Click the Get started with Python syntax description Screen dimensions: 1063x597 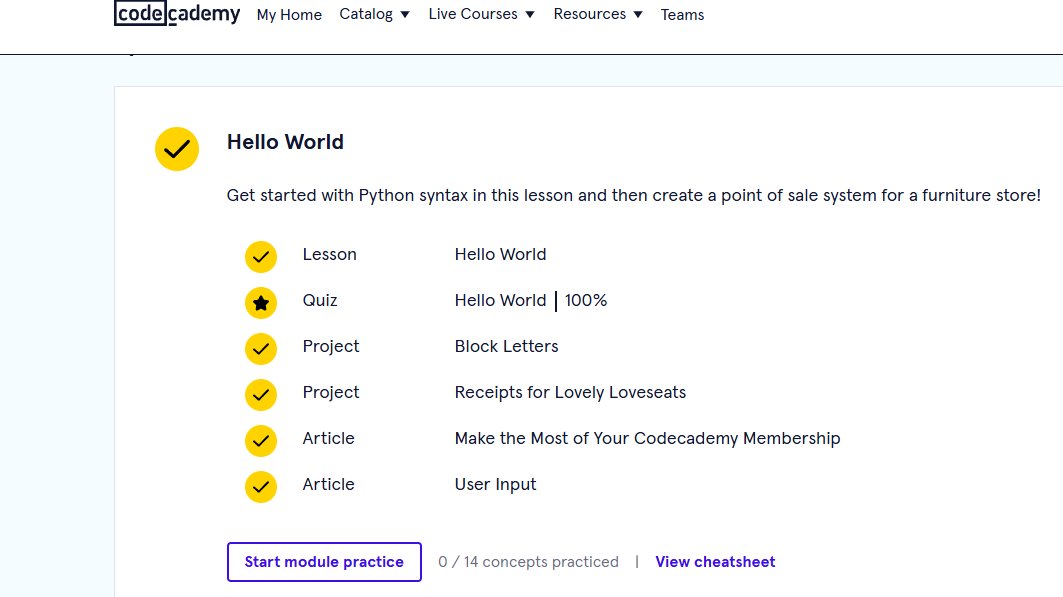[x=633, y=195]
